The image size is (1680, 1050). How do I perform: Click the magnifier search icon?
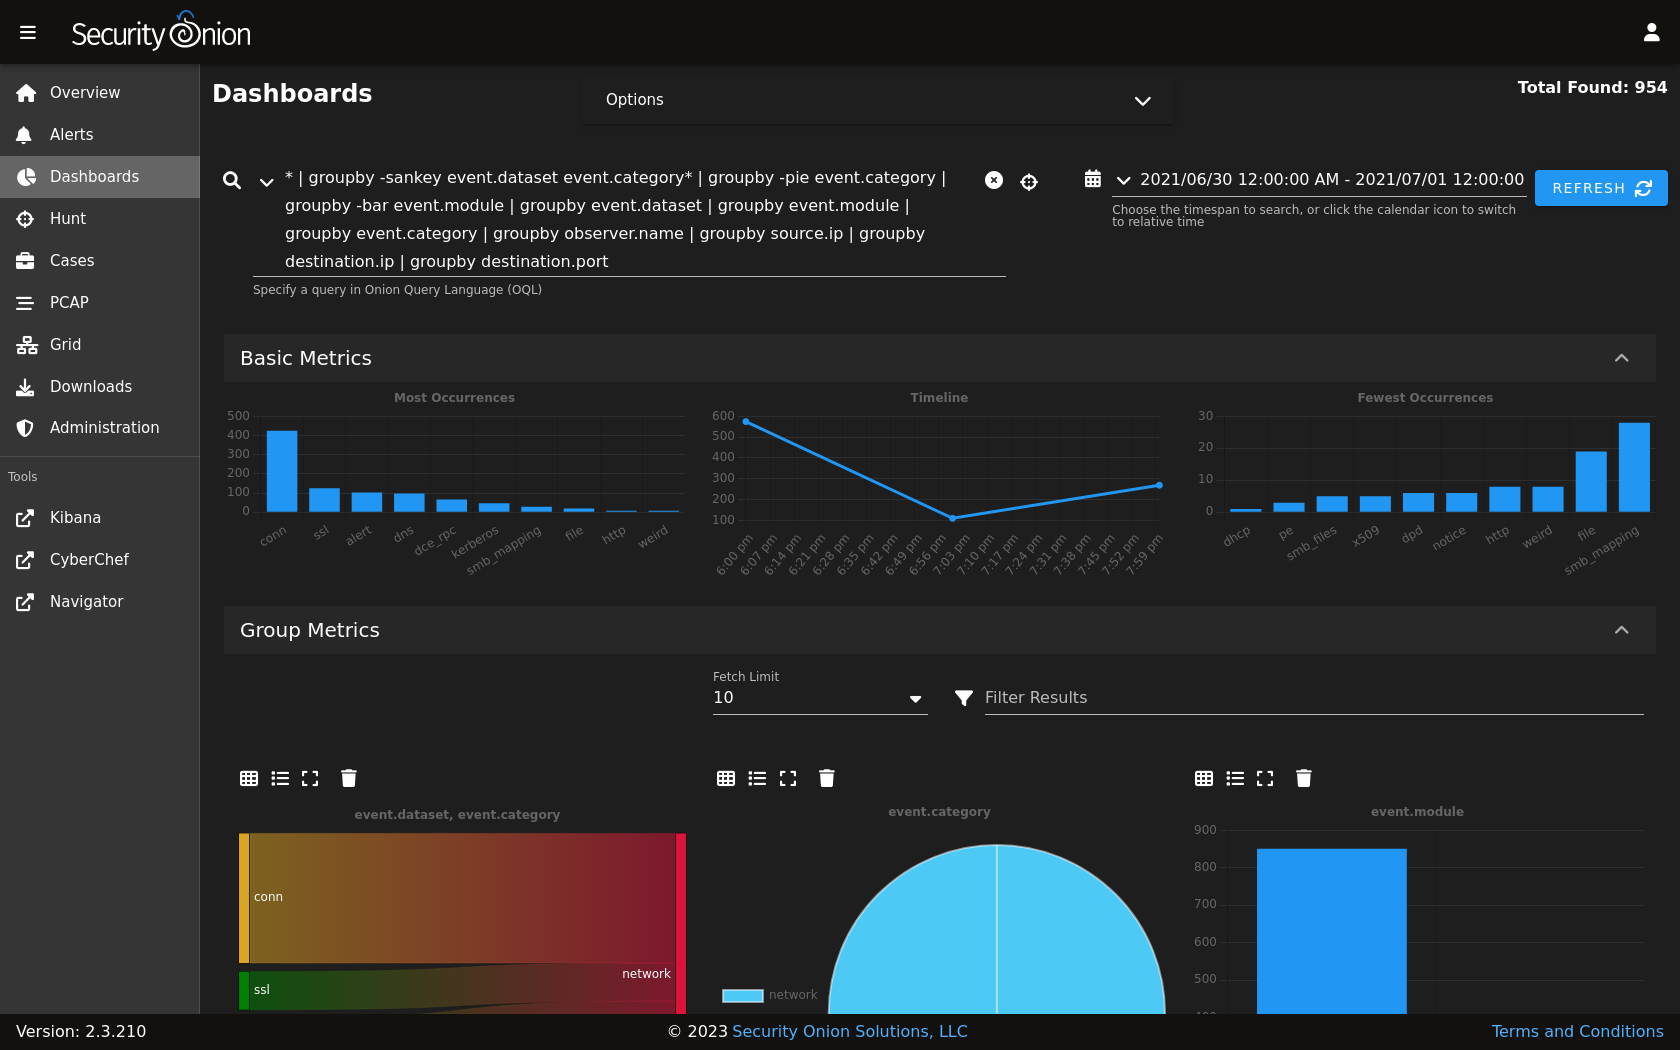232,180
